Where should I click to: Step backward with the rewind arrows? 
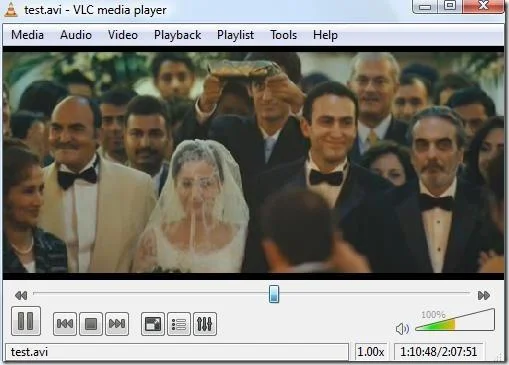[x=21, y=295]
